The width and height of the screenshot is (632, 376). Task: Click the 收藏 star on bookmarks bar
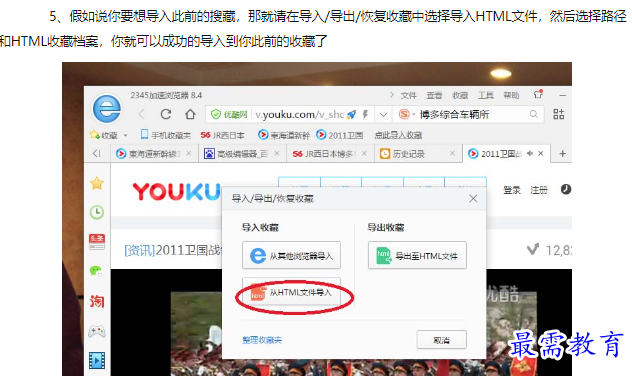point(103,135)
